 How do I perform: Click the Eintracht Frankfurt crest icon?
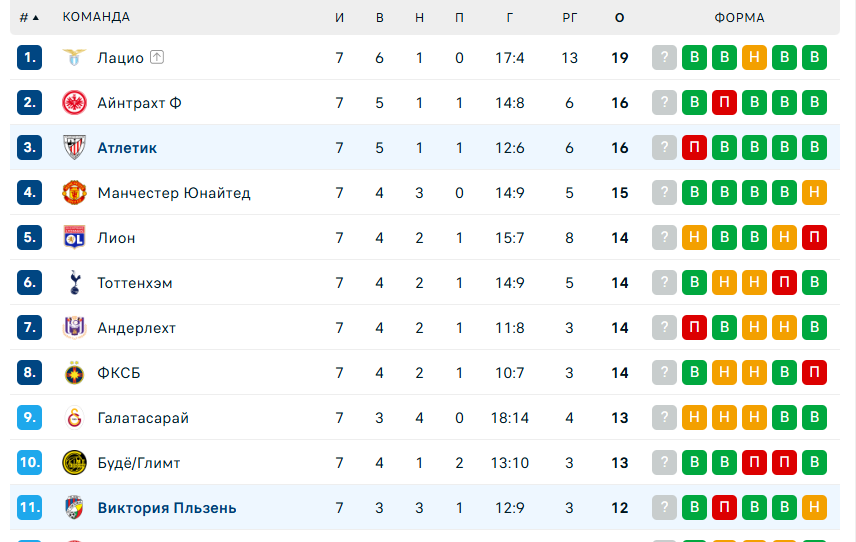pos(74,103)
